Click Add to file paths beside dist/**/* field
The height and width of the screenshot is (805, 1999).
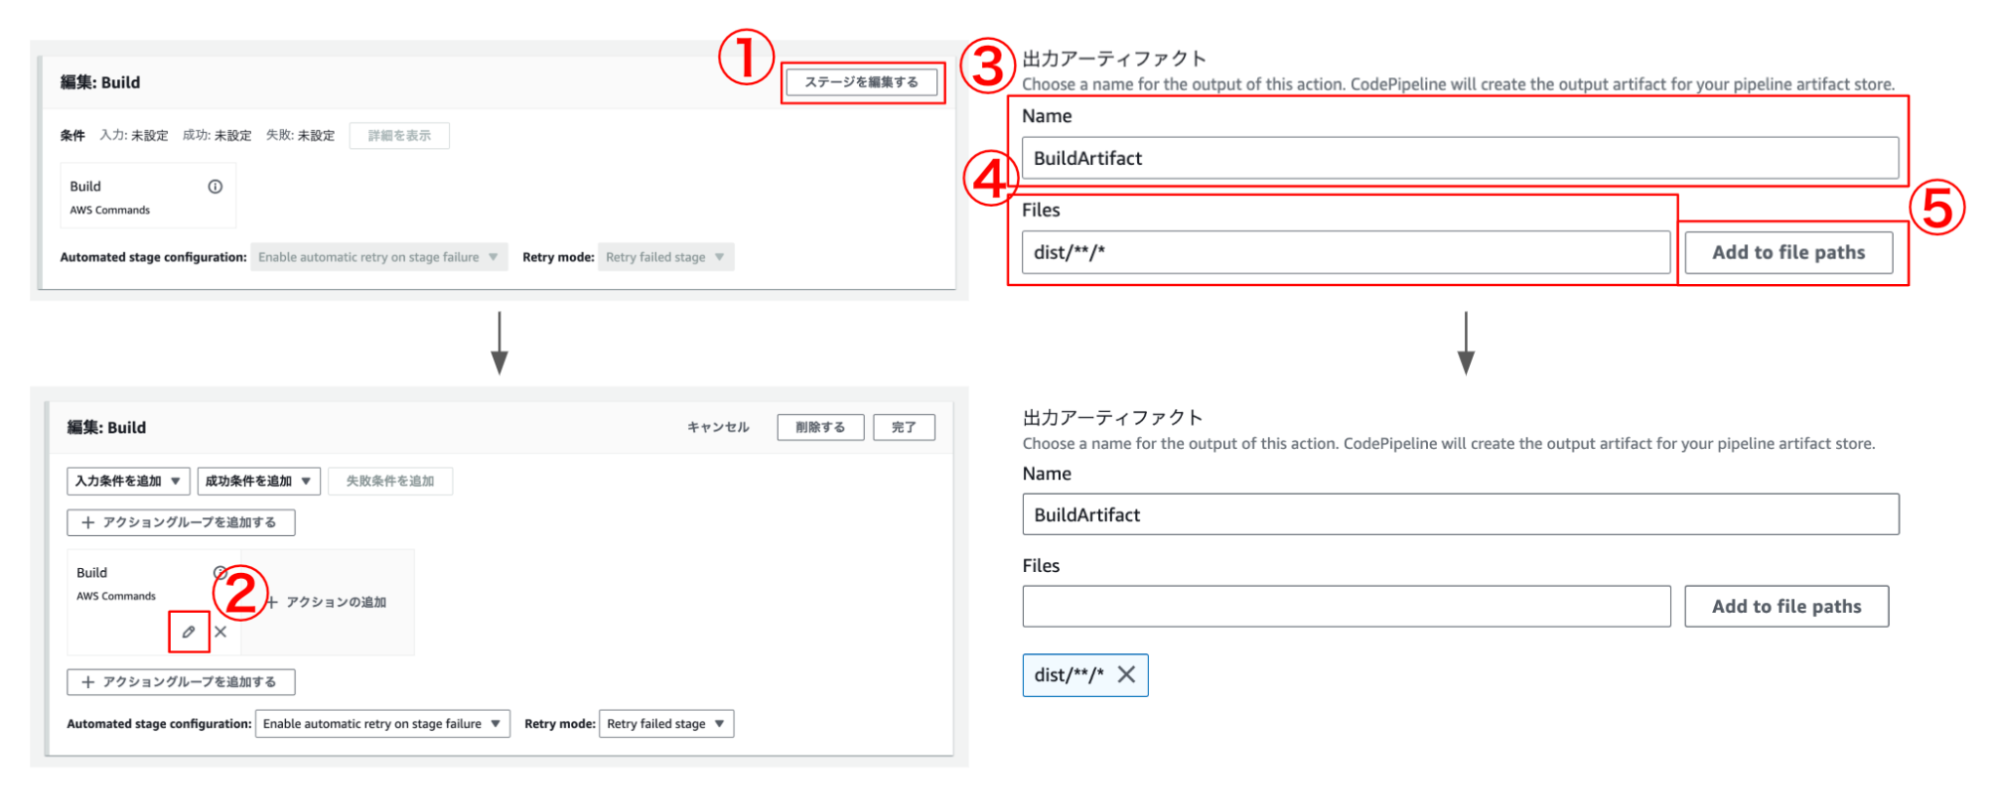pos(1788,253)
